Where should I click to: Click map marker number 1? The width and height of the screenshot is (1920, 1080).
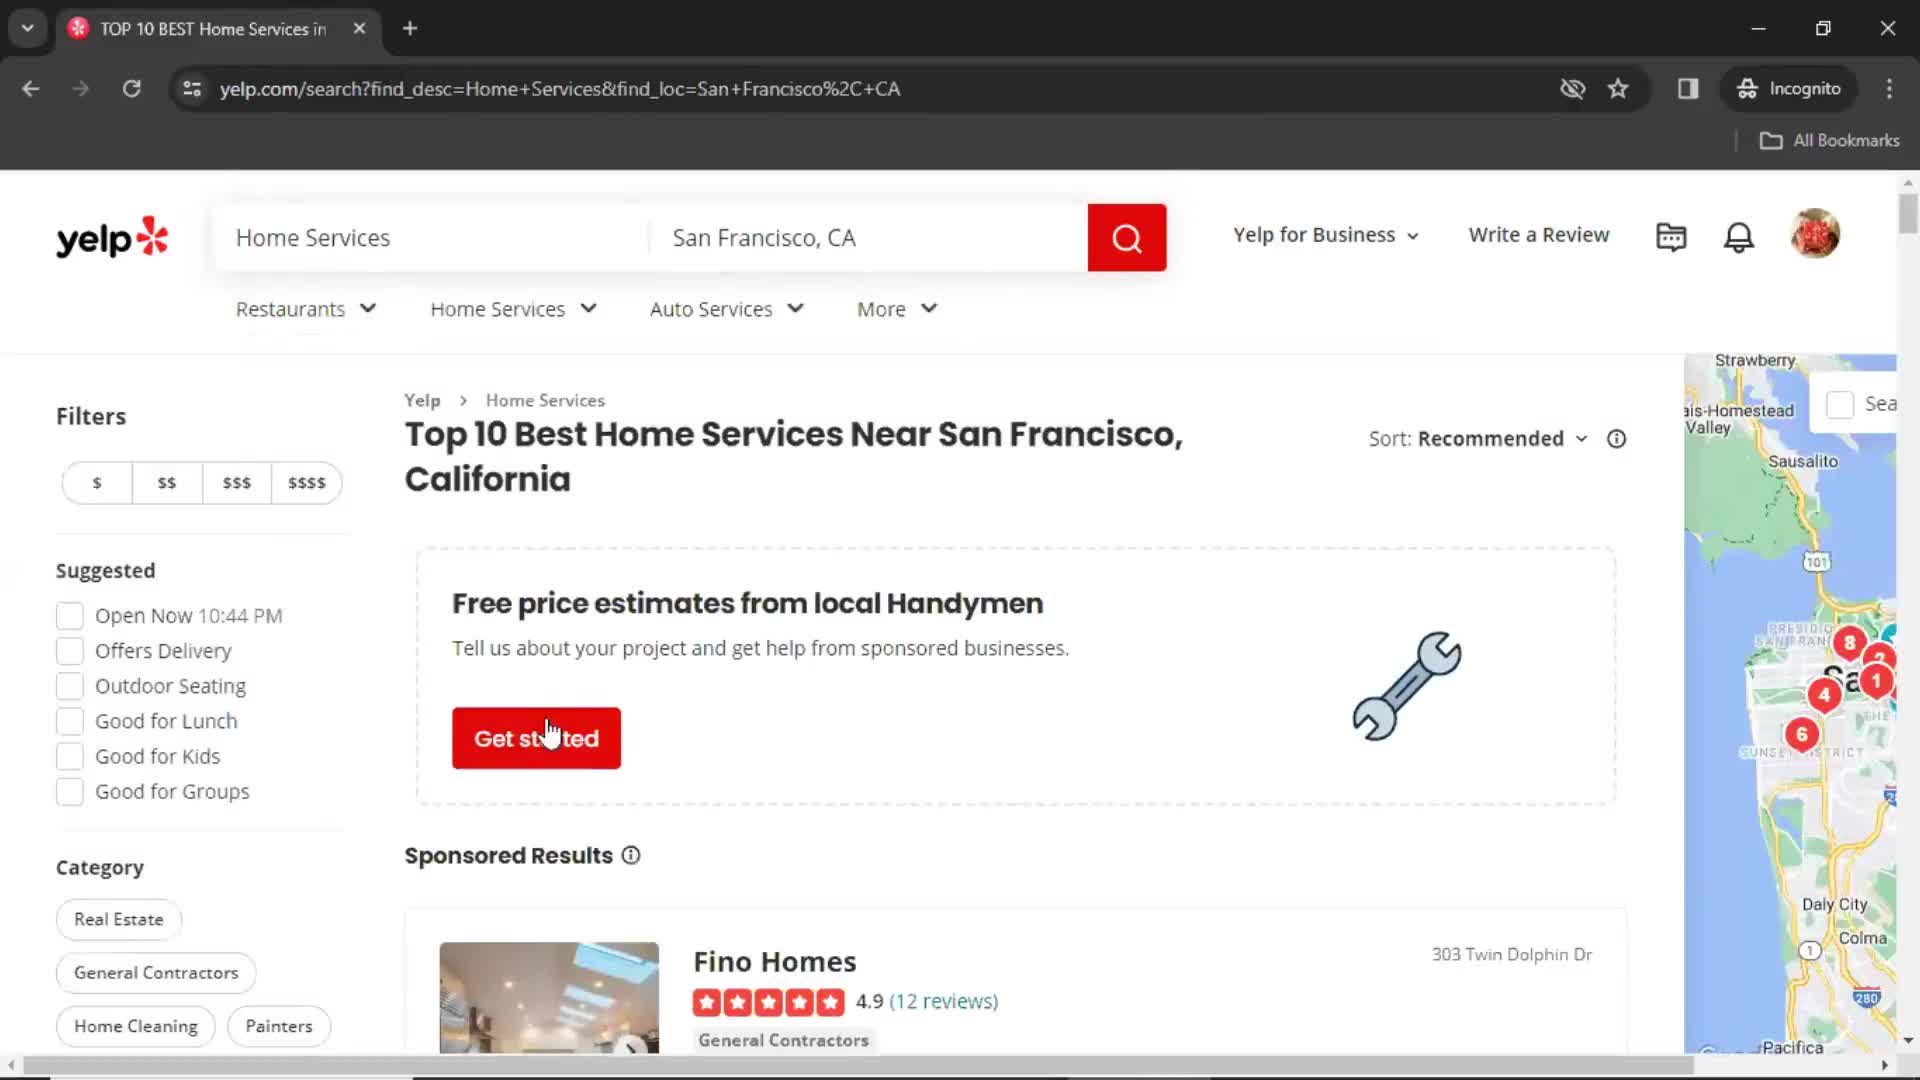click(x=1876, y=681)
